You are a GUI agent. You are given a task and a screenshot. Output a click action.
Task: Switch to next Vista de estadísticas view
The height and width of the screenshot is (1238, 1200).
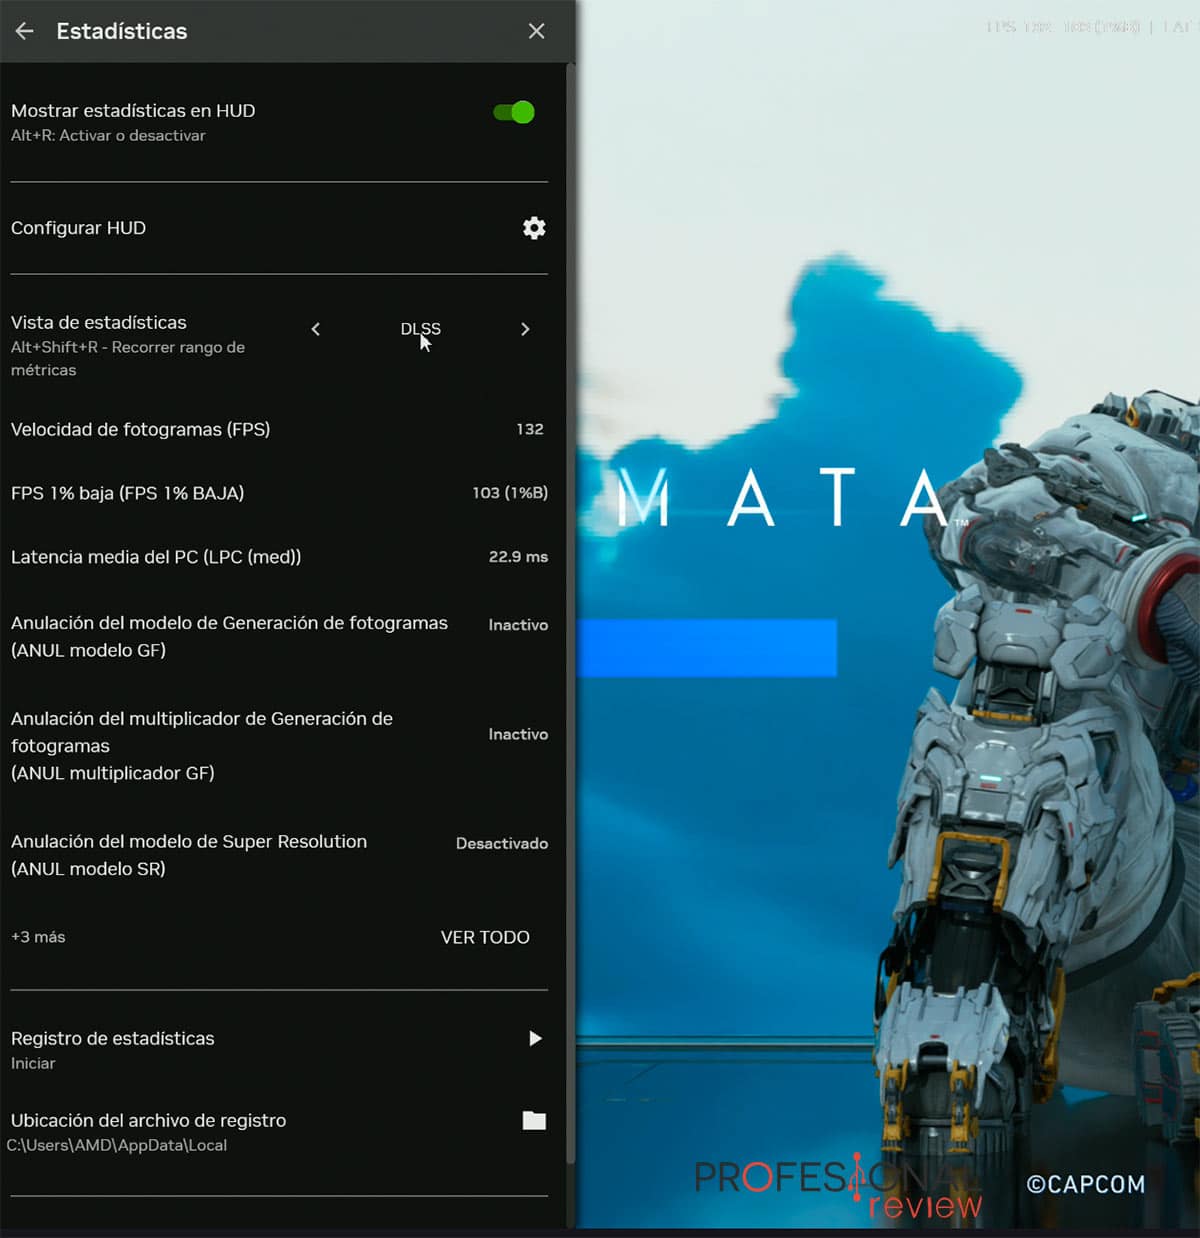[x=526, y=329]
